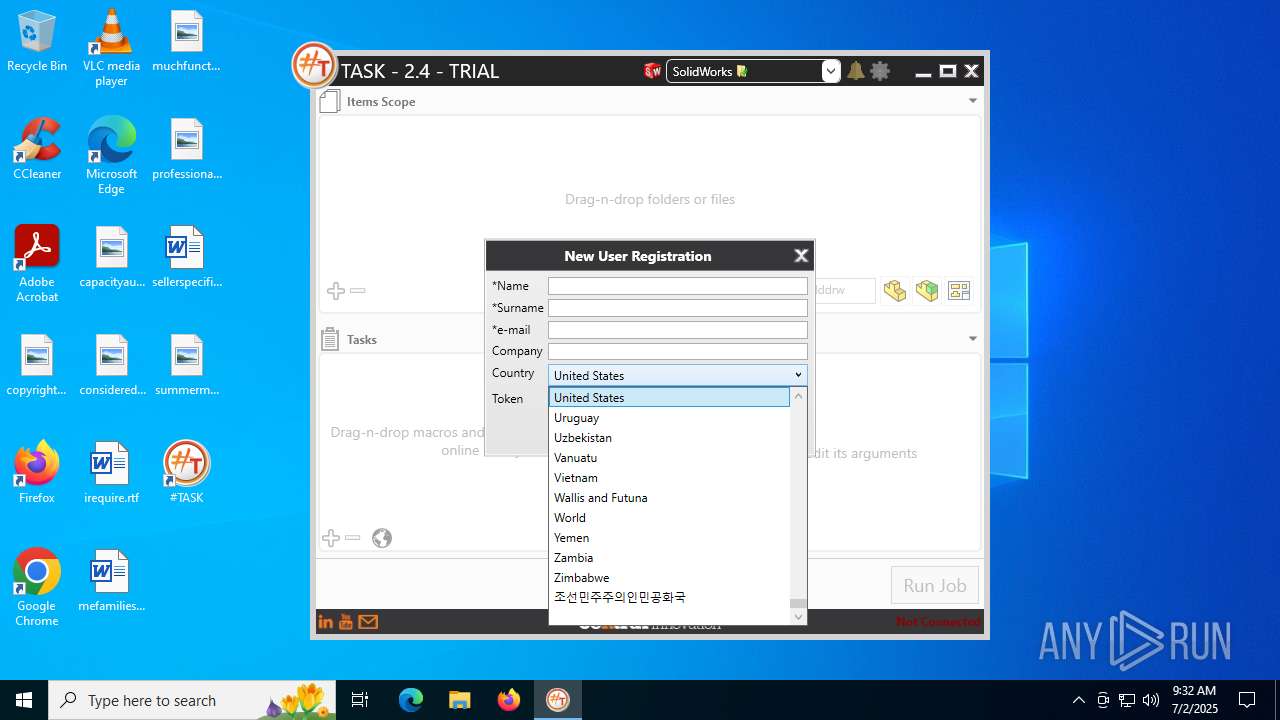Image resolution: width=1280 pixels, height=720 pixels.
Task: Click the Company input field
Action: coord(678,352)
